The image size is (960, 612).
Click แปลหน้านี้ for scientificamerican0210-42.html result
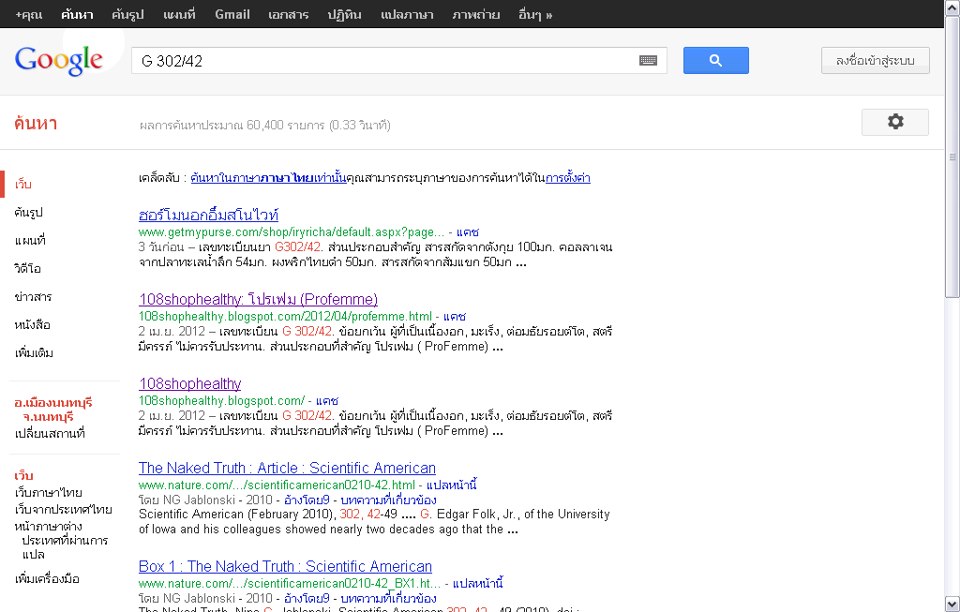[x=451, y=485]
